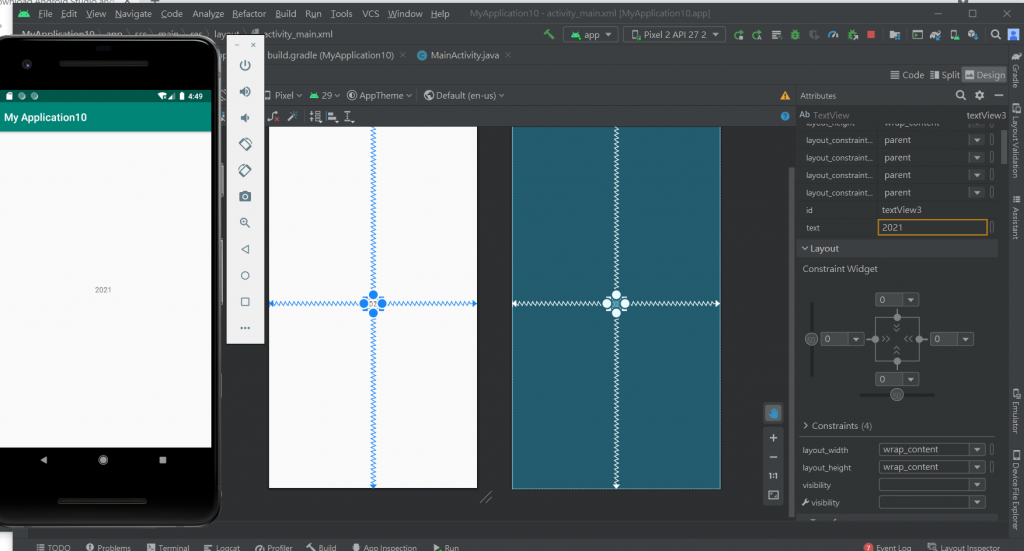Image resolution: width=1024 pixels, height=551 pixels.
Task: Switch to Split view mode
Action: tap(945, 75)
